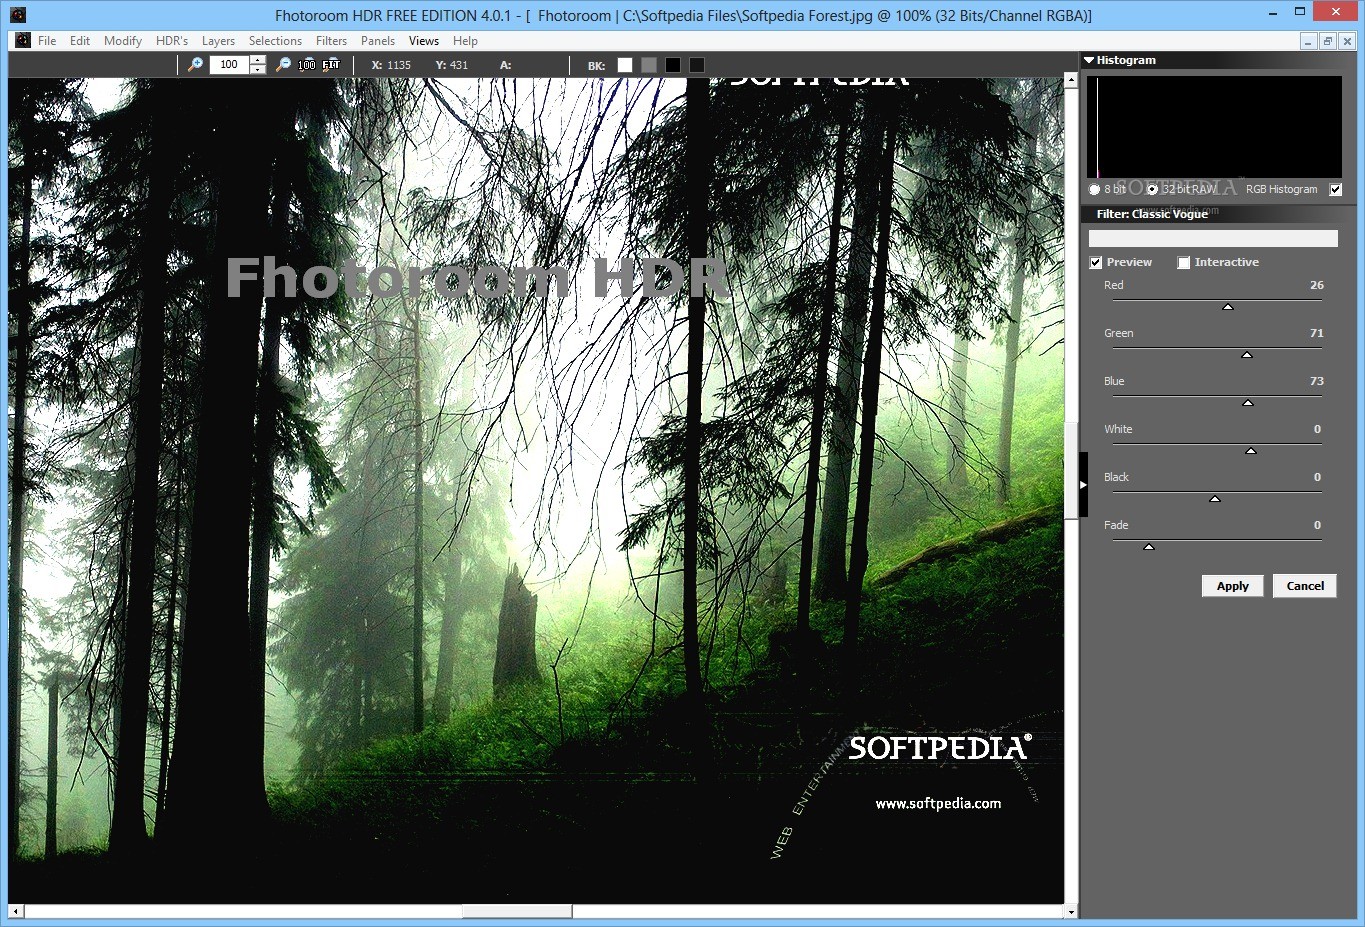Select the 32 bit RAW radio button
Viewport: 1365px width, 927px height.
(1152, 189)
